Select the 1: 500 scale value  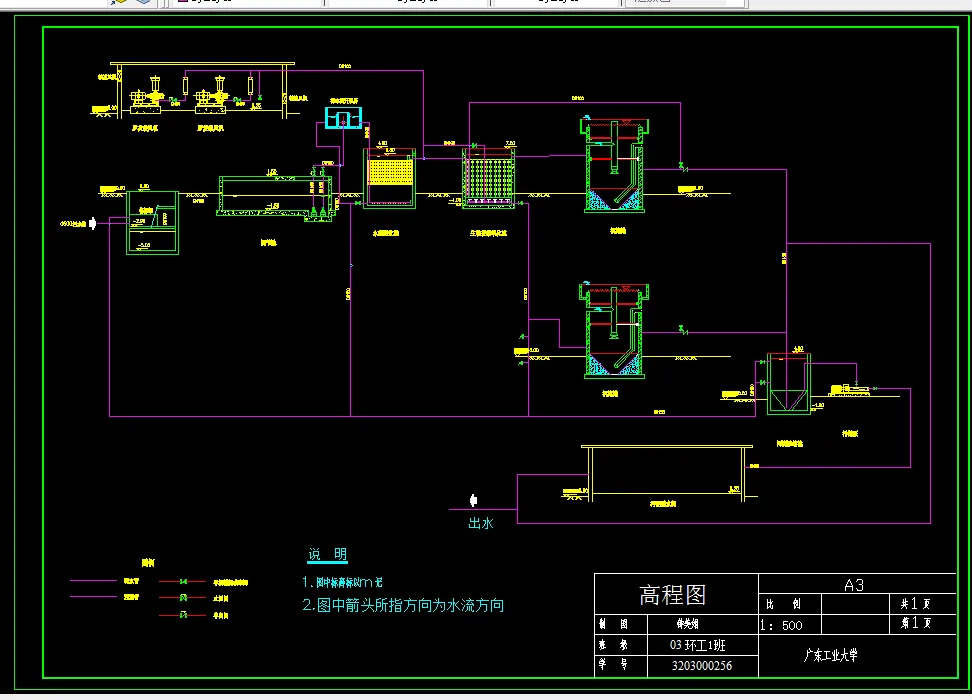coord(781,626)
